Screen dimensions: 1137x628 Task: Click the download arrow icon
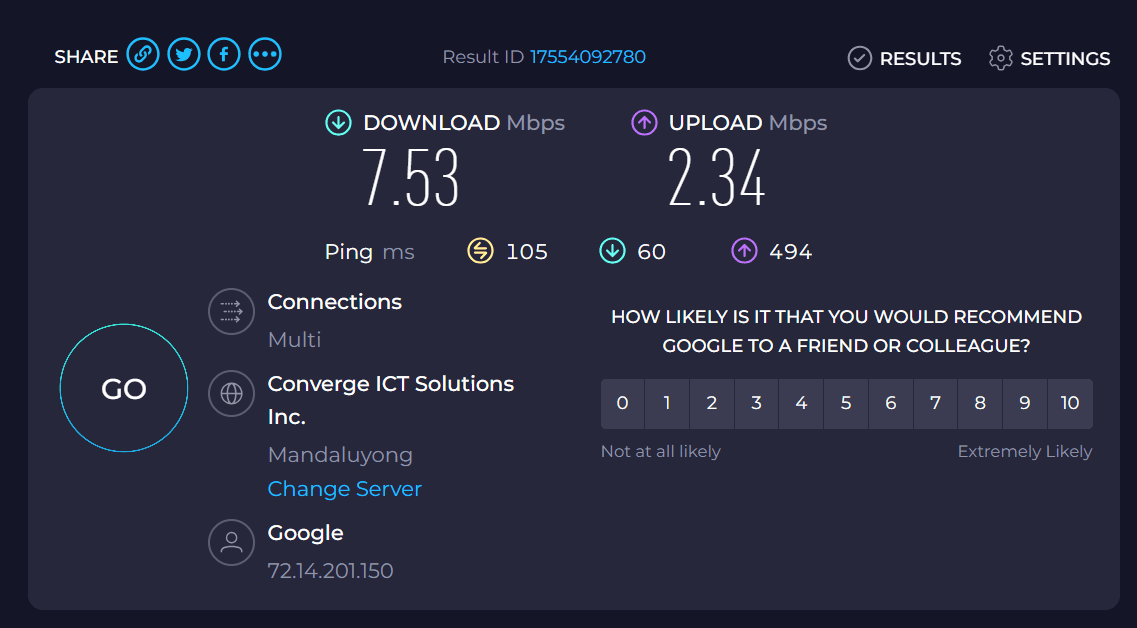coord(338,123)
